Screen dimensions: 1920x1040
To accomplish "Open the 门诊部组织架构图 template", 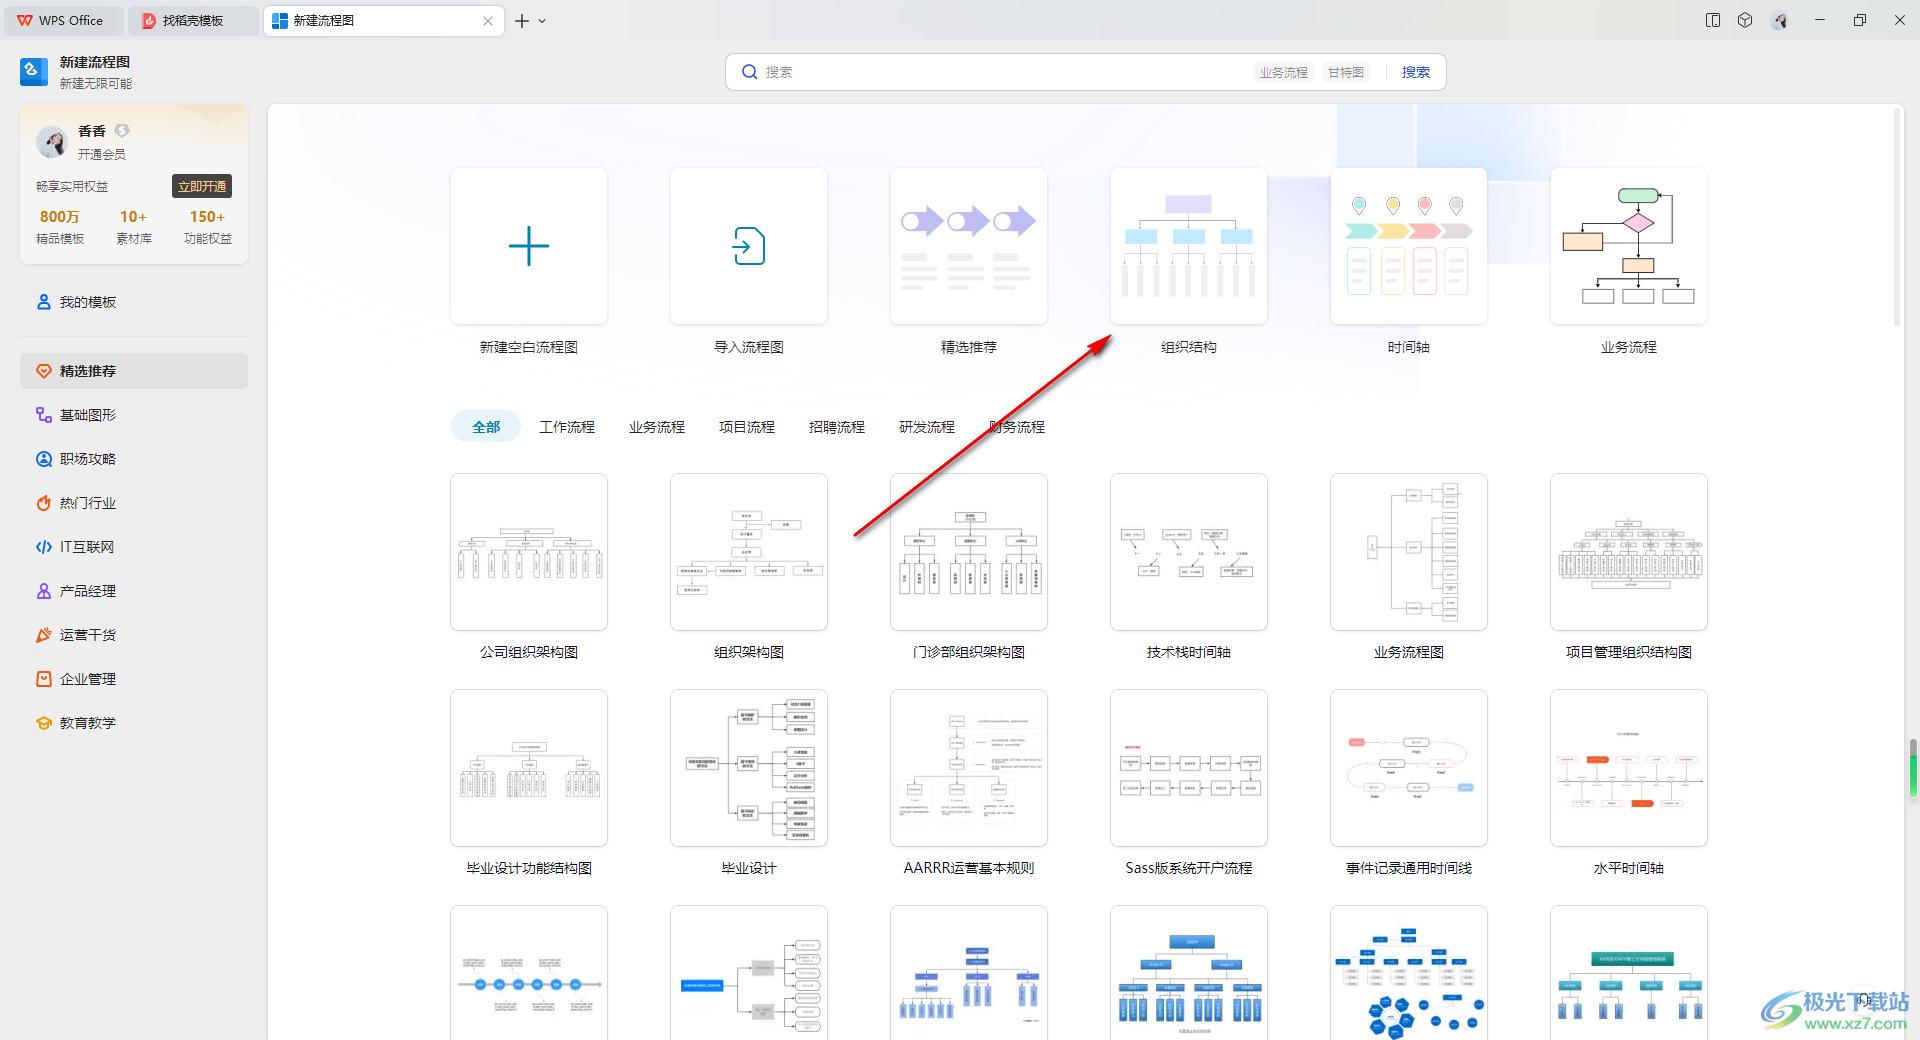I will pos(969,552).
